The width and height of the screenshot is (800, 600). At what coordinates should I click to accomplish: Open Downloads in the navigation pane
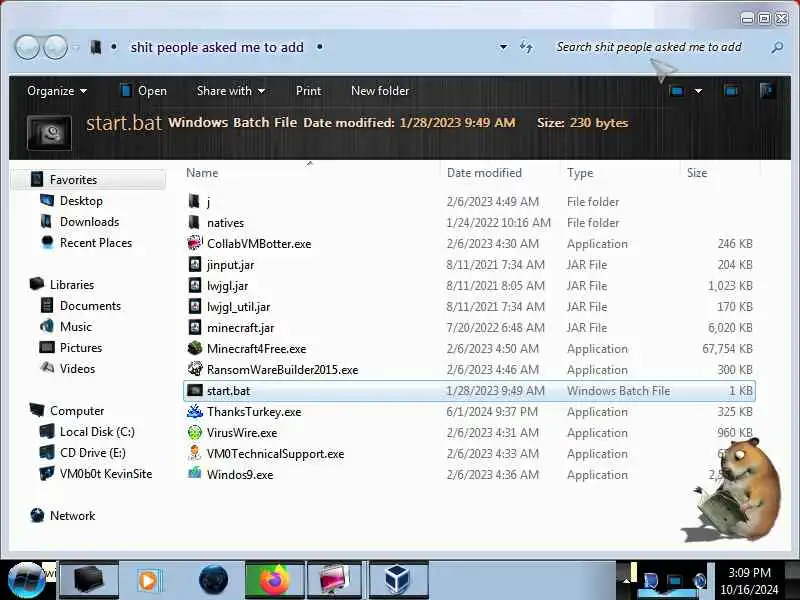point(89,221)
